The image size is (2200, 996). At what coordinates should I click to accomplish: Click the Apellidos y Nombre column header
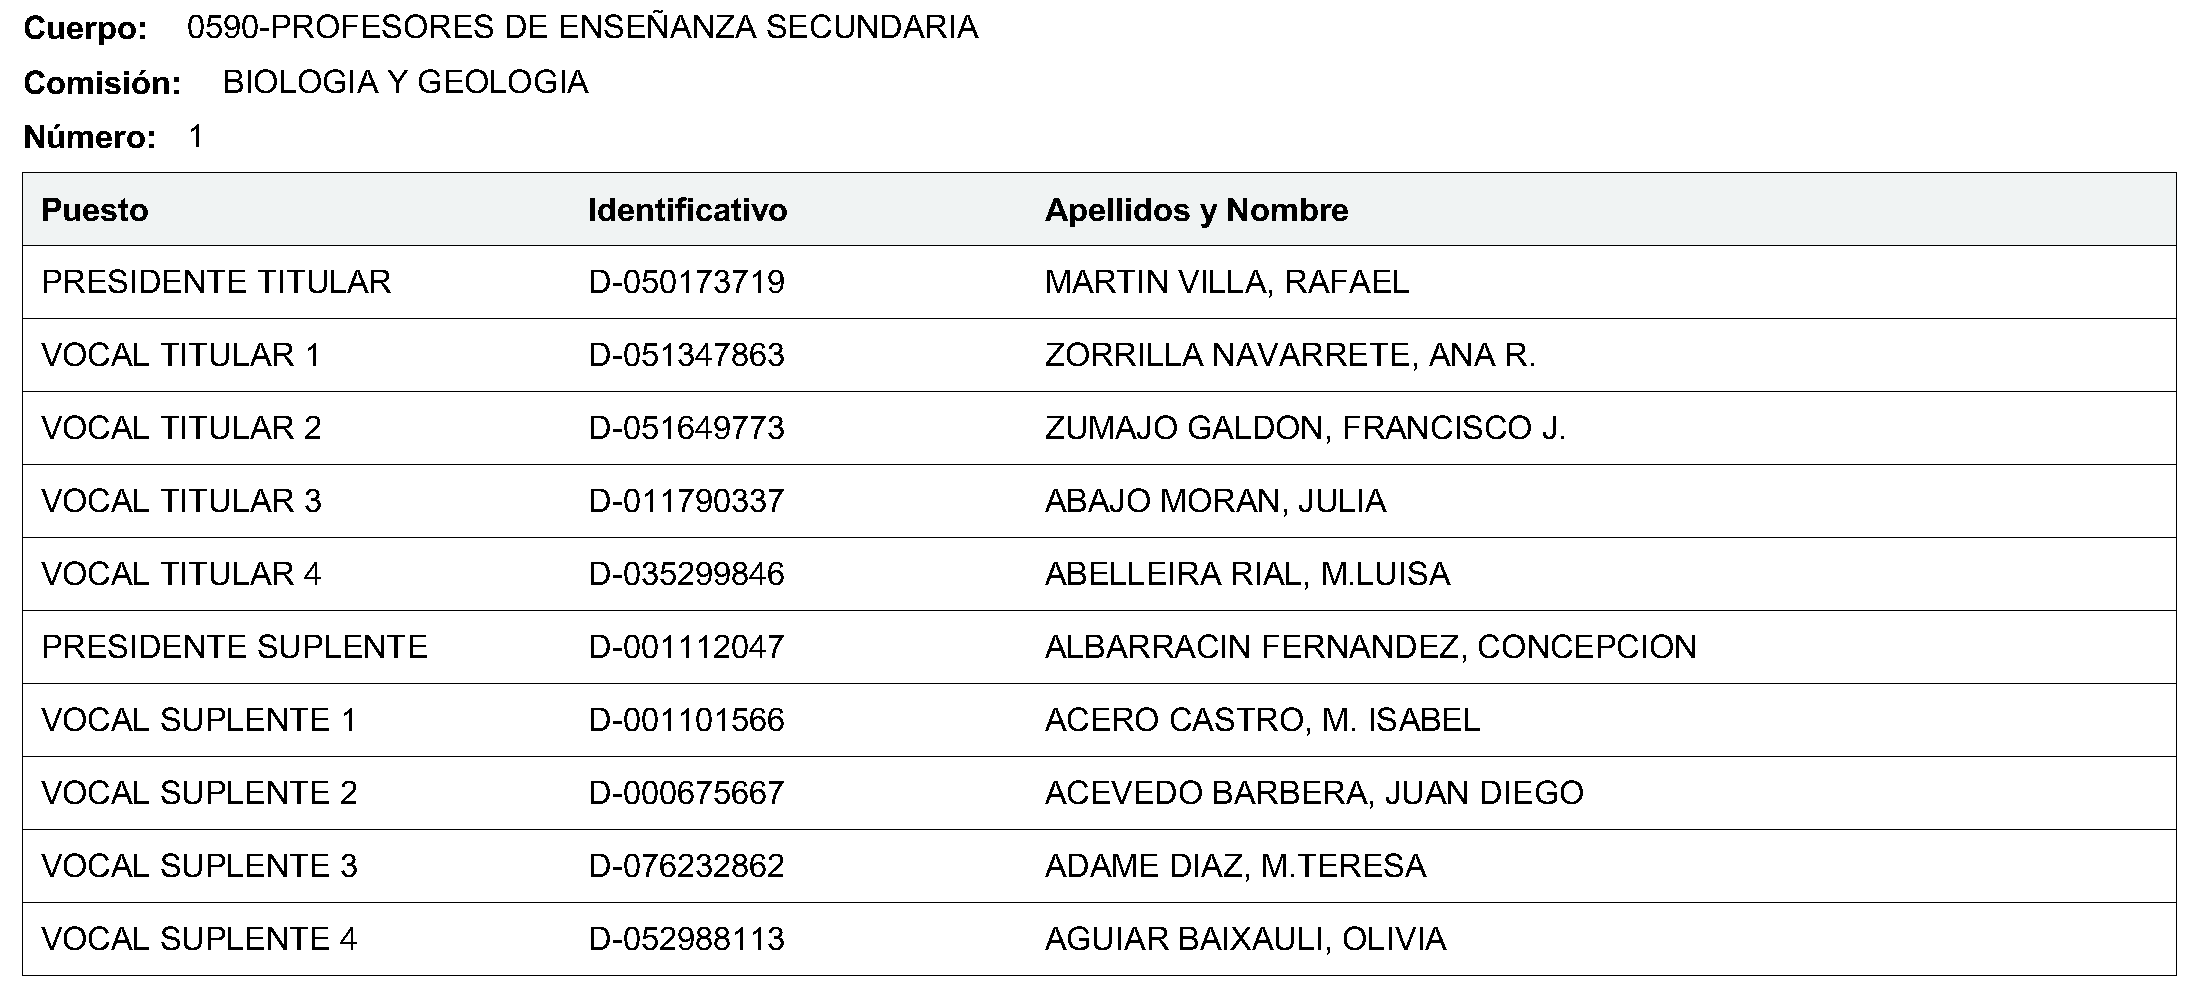click(1196, 210)
